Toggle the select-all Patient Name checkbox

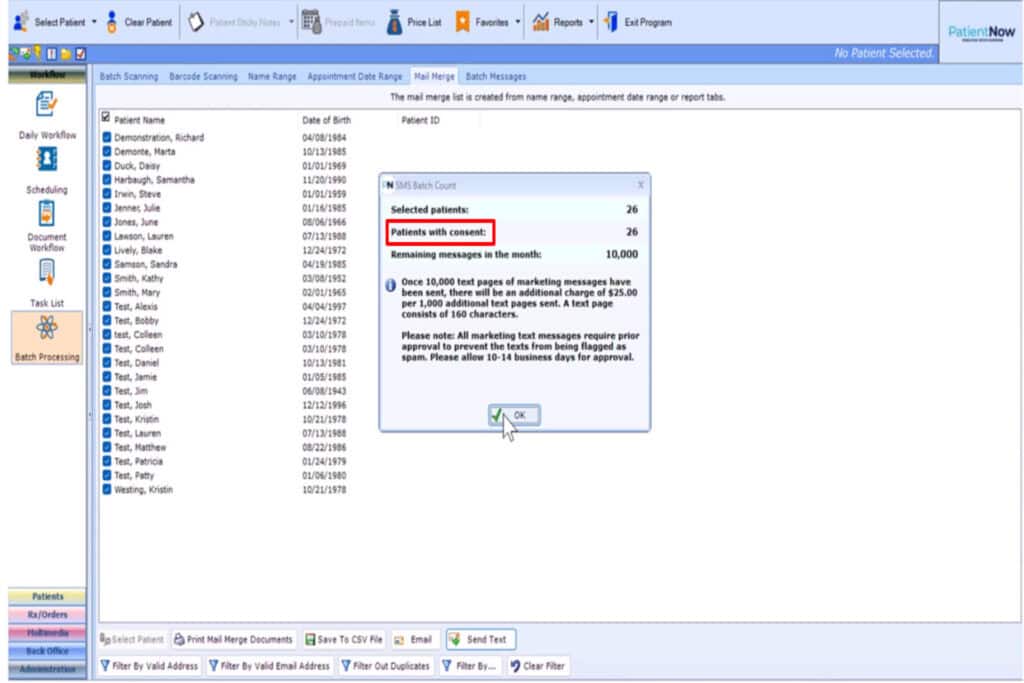coord(106,120)
